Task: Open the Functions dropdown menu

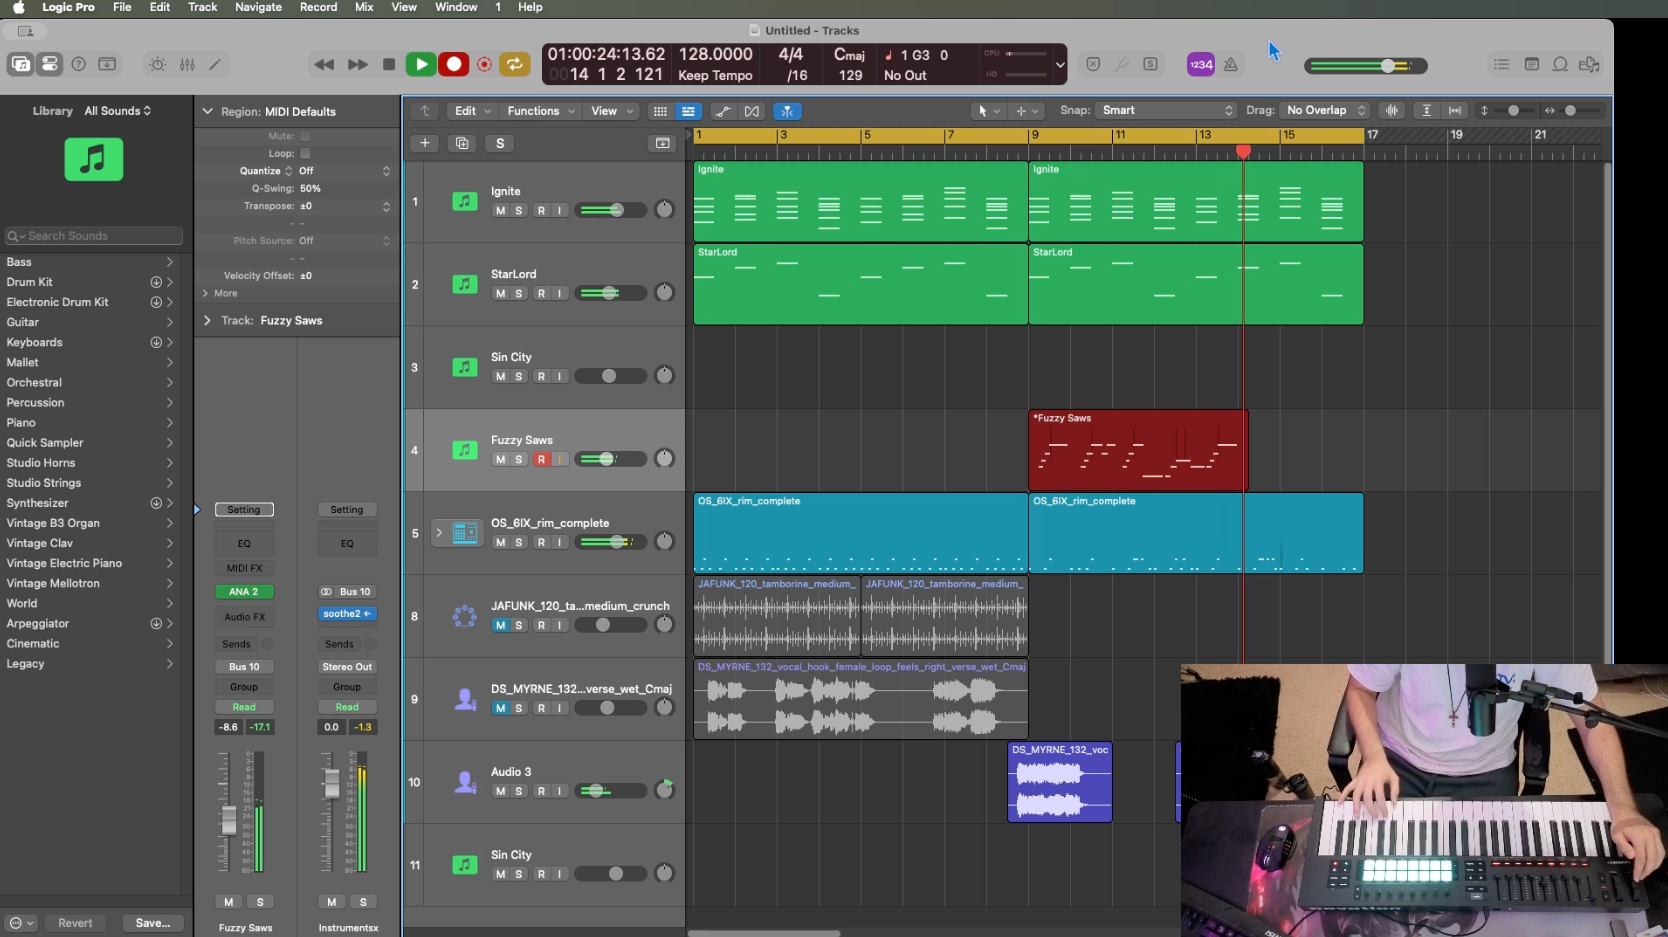Action: pyautogui.click(x=540, y=111)
